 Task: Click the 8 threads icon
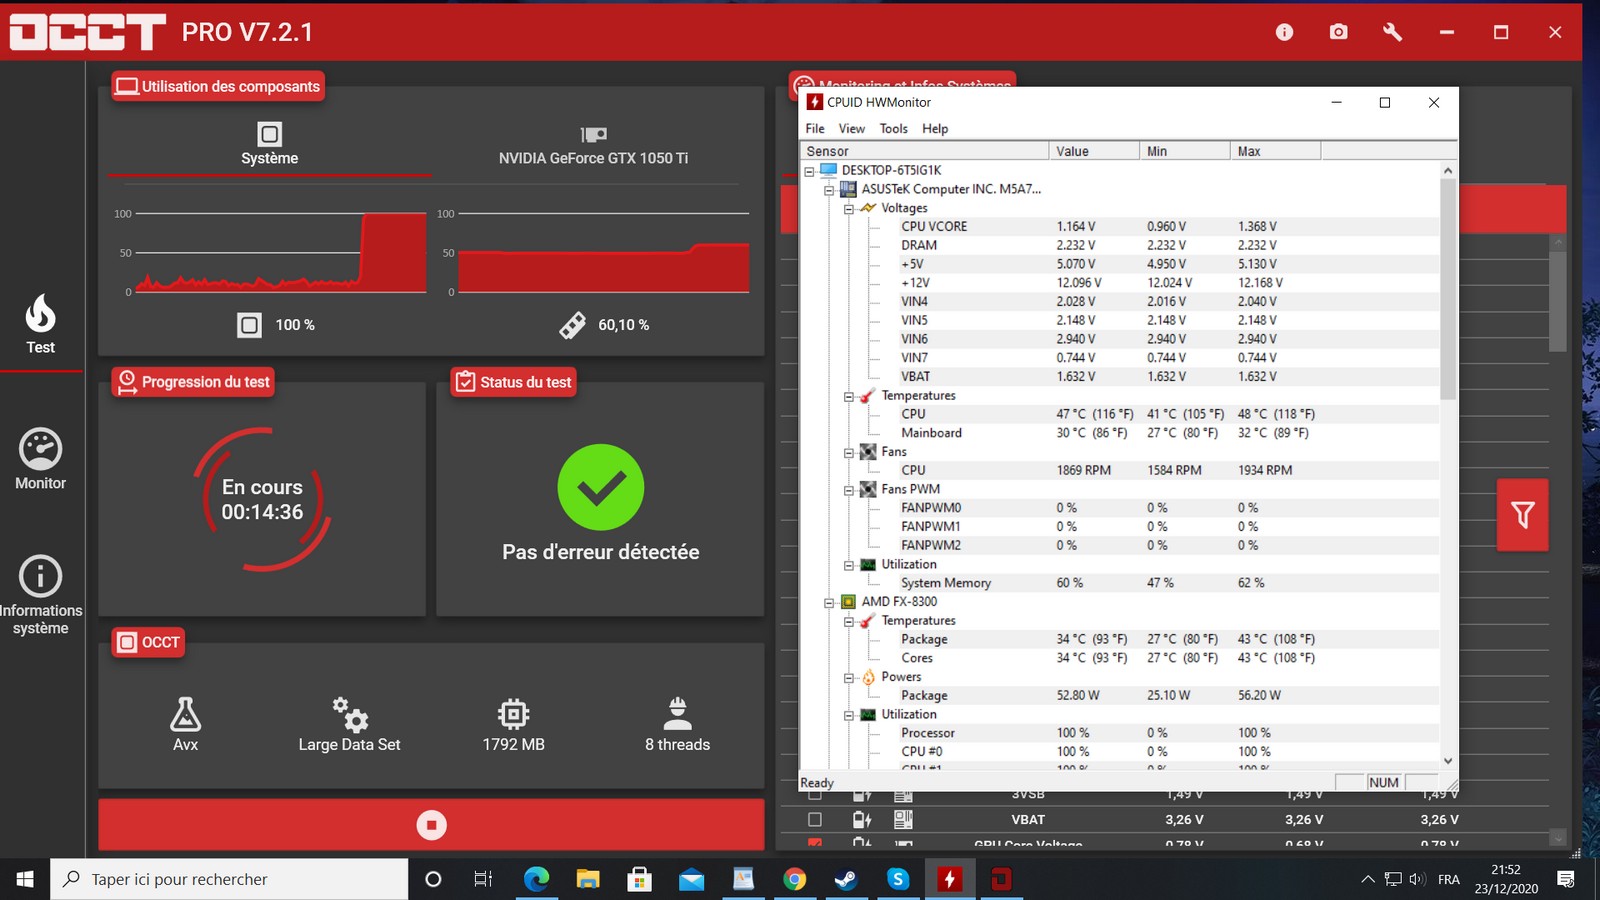[677, 714]
